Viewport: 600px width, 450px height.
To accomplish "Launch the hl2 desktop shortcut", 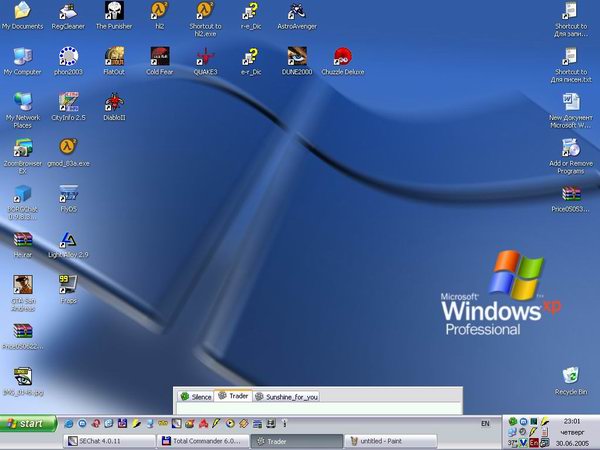I will click(160, 15).
